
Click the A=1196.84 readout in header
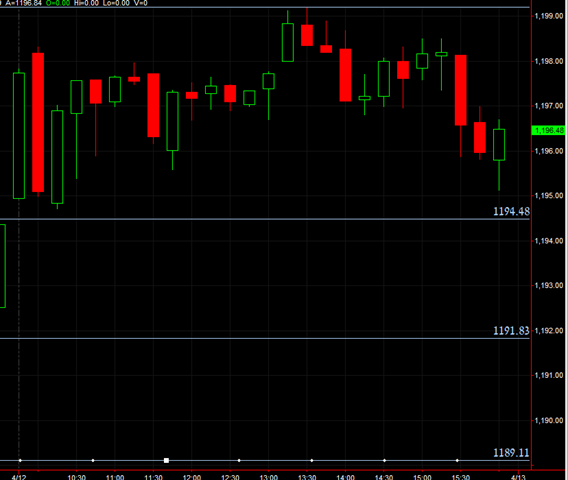(x=24, y=3)
